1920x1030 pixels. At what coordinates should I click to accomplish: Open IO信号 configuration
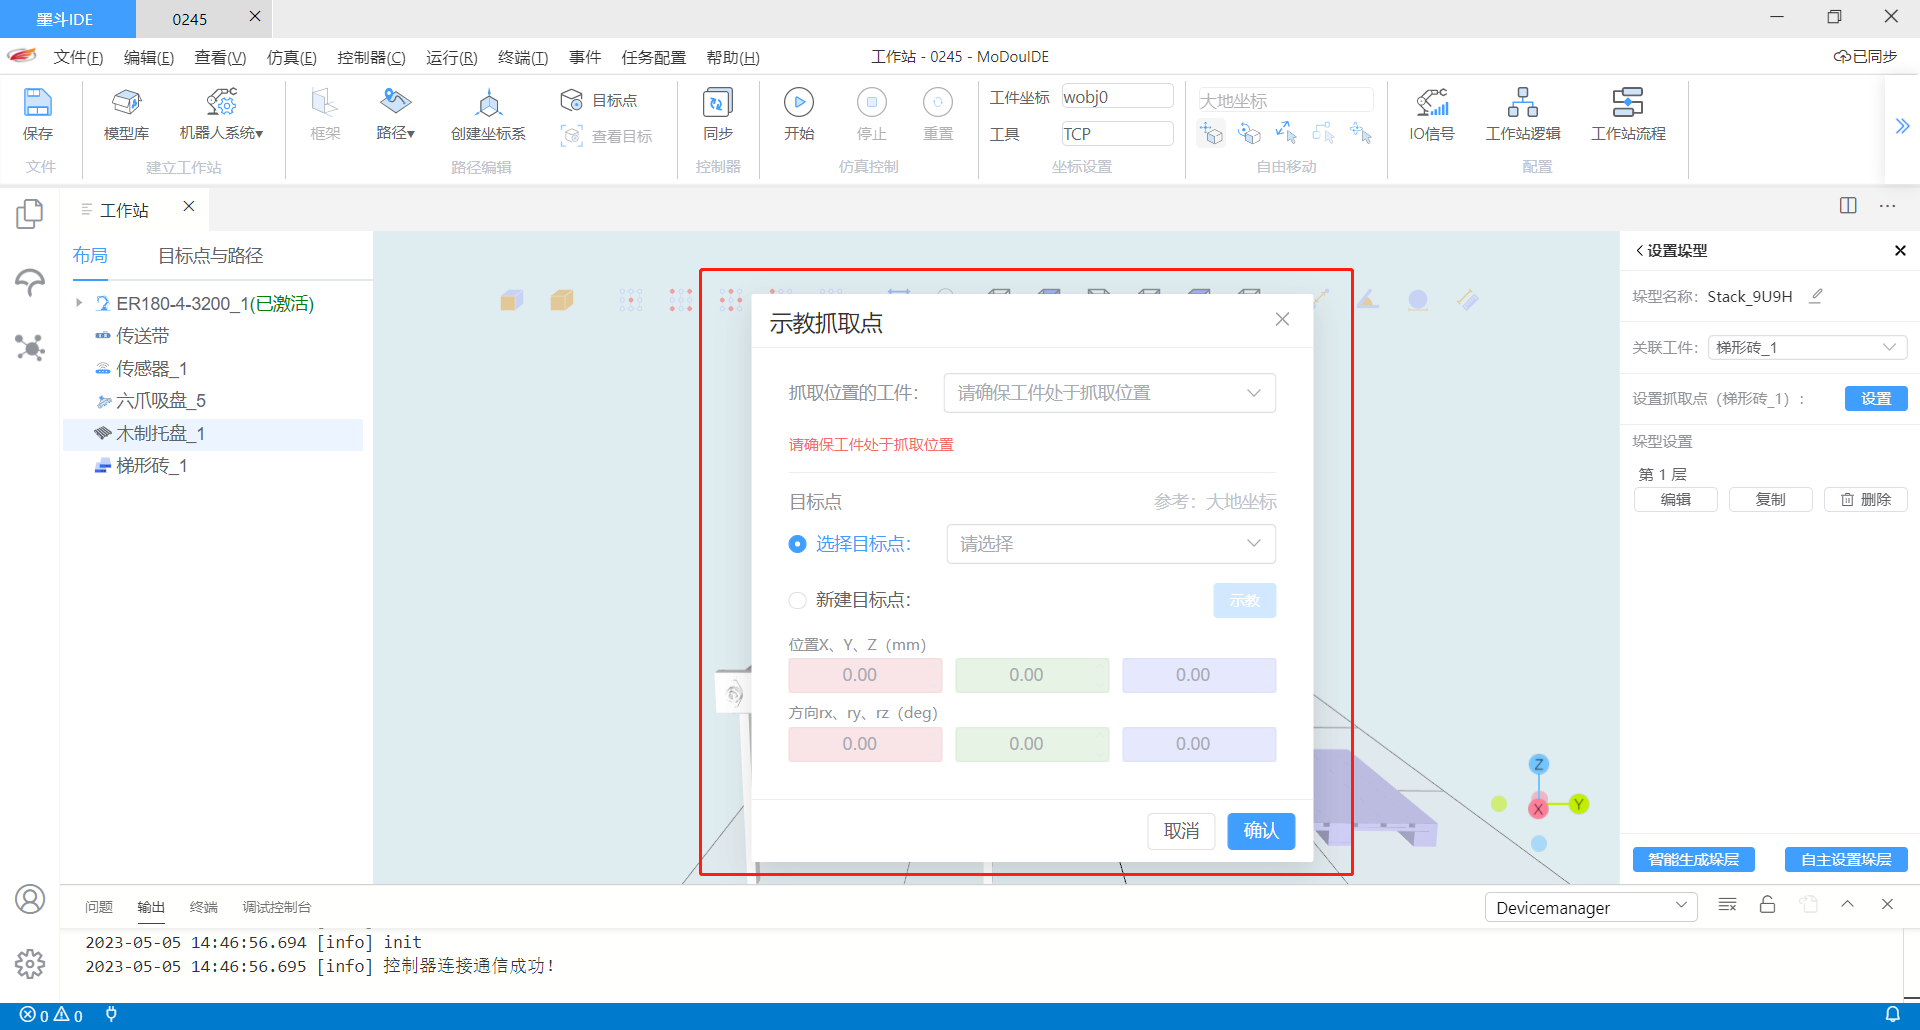click(1431, 103)
